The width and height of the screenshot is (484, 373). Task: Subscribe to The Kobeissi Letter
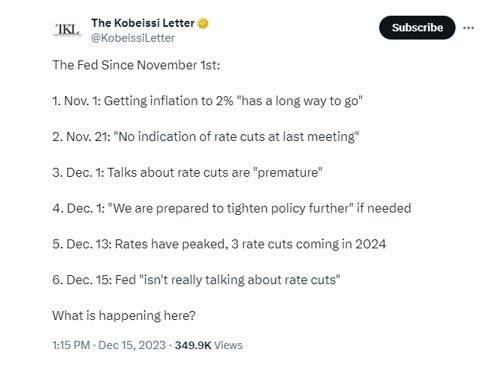[417, 28]
